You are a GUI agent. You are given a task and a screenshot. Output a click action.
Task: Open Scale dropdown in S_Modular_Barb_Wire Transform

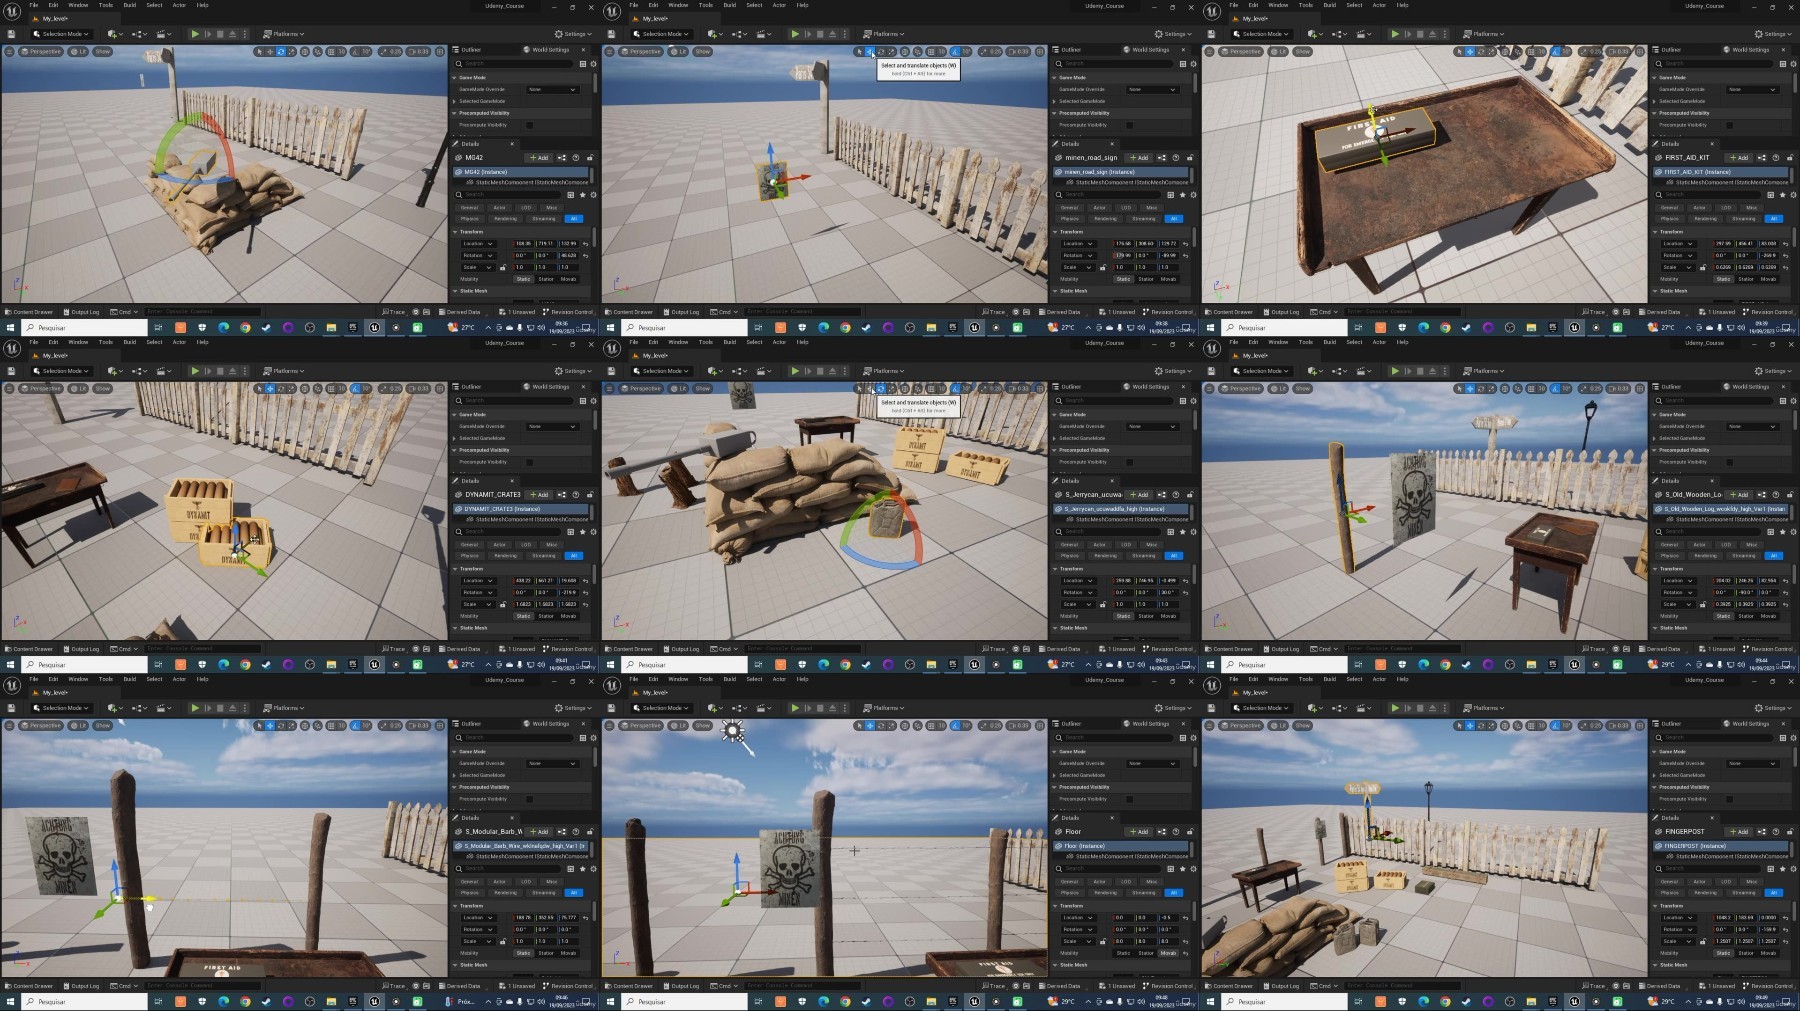pyautogui.click(x=479, y=941)
